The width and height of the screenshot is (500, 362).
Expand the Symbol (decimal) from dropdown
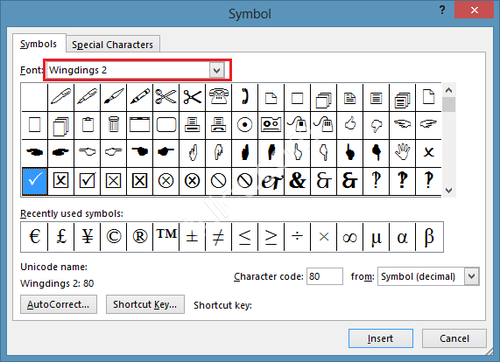click(x=472, y=276)
